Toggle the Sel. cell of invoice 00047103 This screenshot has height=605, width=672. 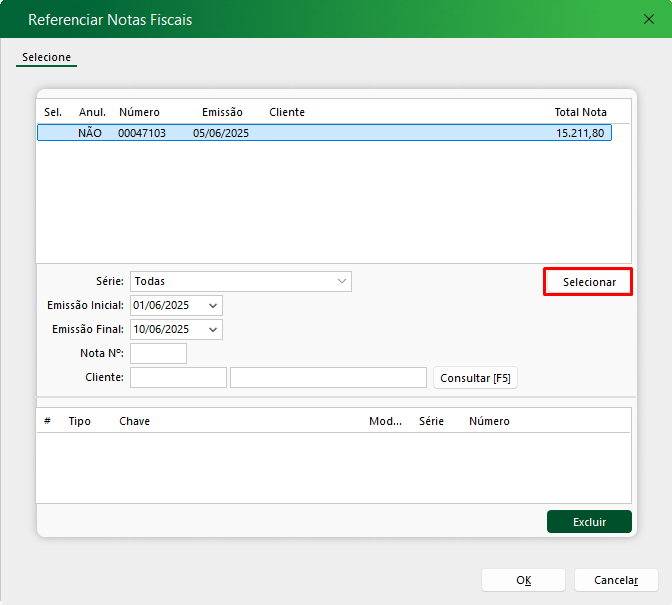pos(53,133)
